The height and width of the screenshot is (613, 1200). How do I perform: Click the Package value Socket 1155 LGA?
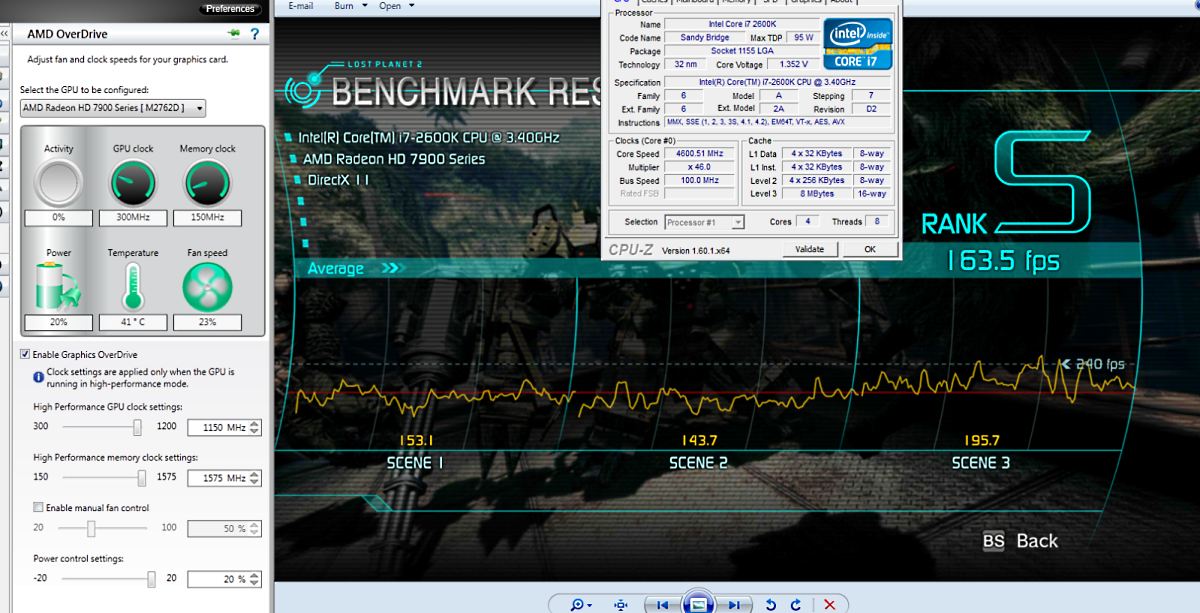741,51
